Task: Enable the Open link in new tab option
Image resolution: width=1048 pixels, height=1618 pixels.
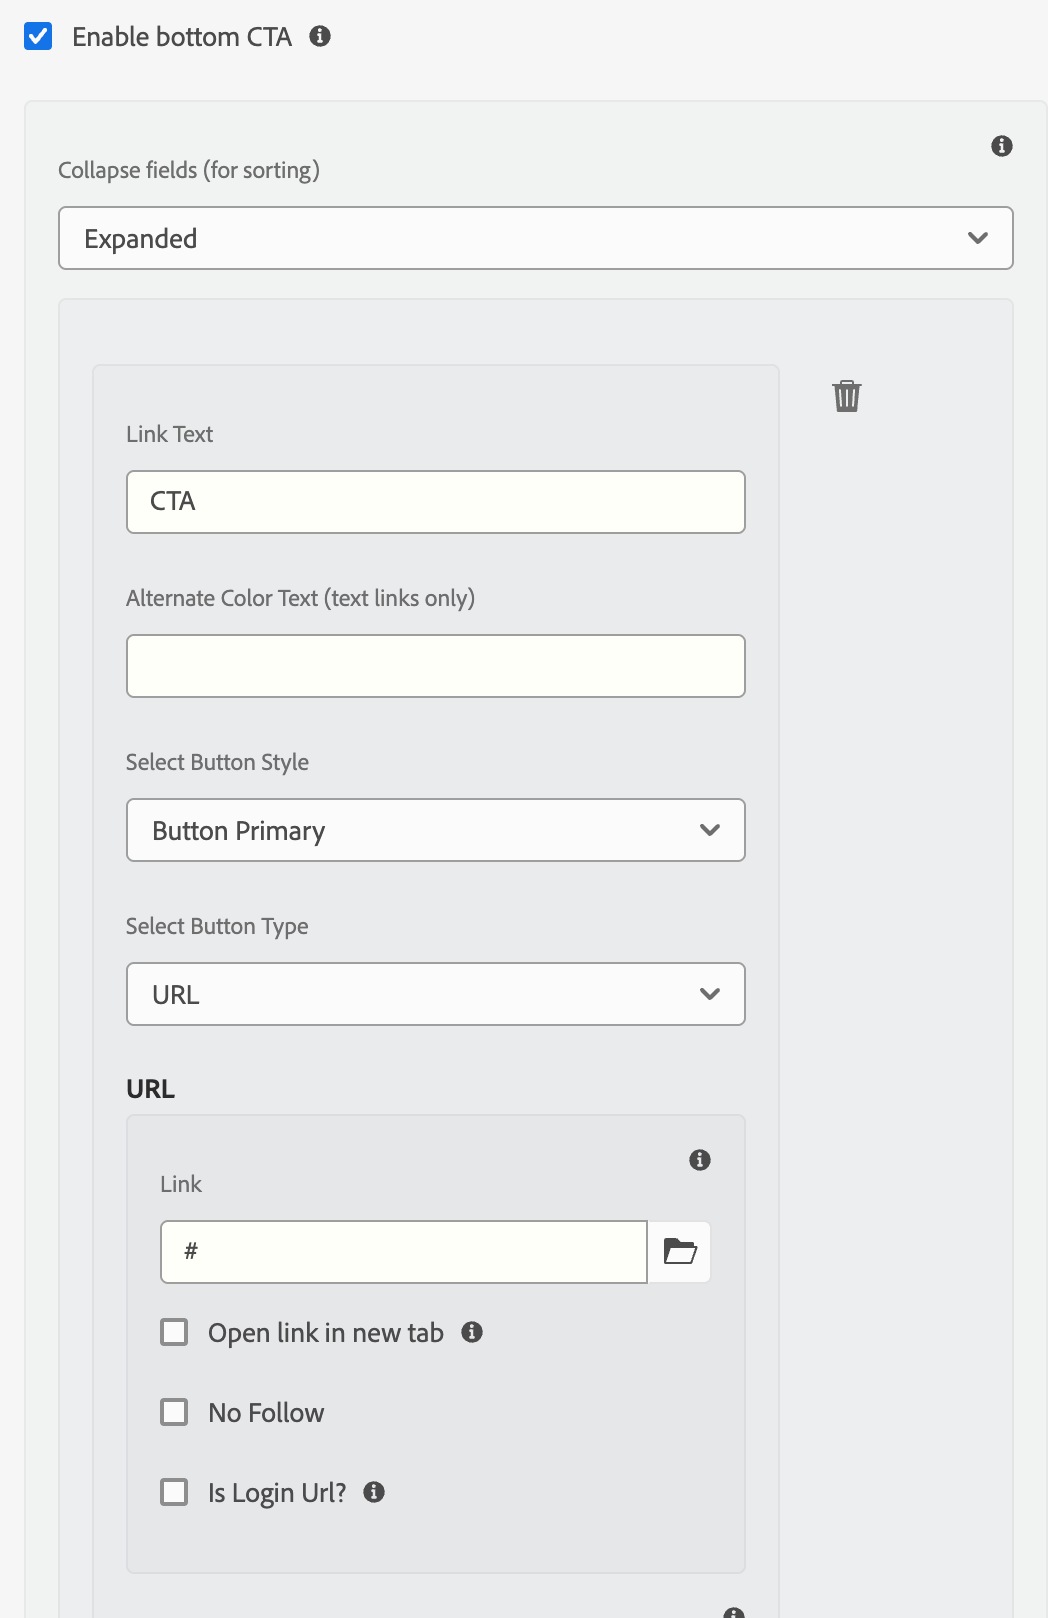Action: tap(174, 1332)
